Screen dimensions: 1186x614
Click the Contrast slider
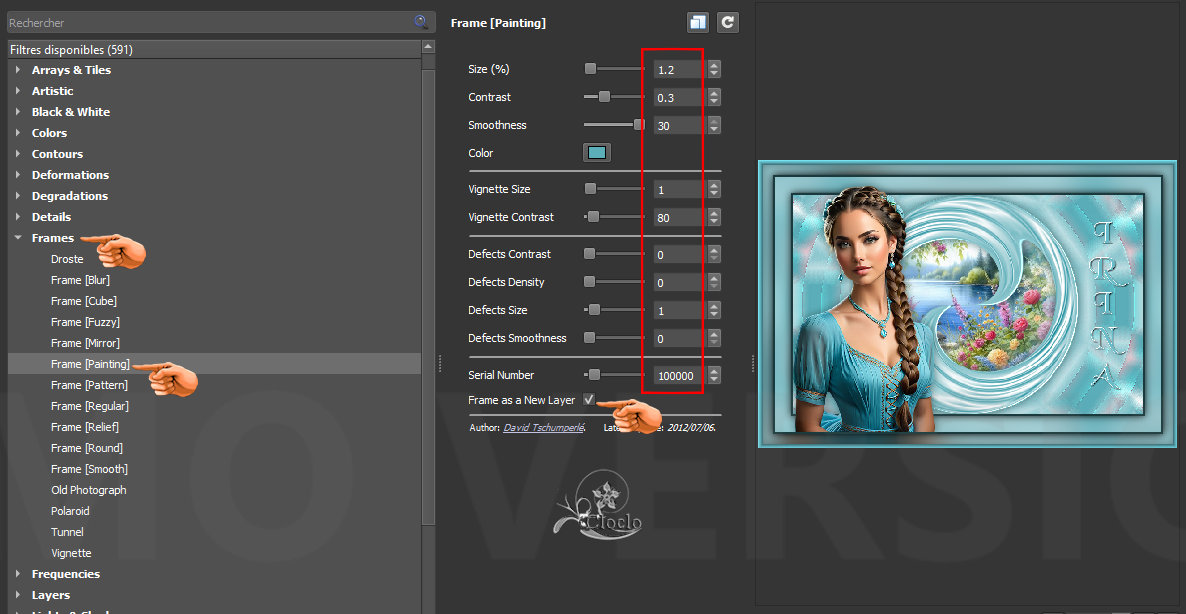coord(614,97)
